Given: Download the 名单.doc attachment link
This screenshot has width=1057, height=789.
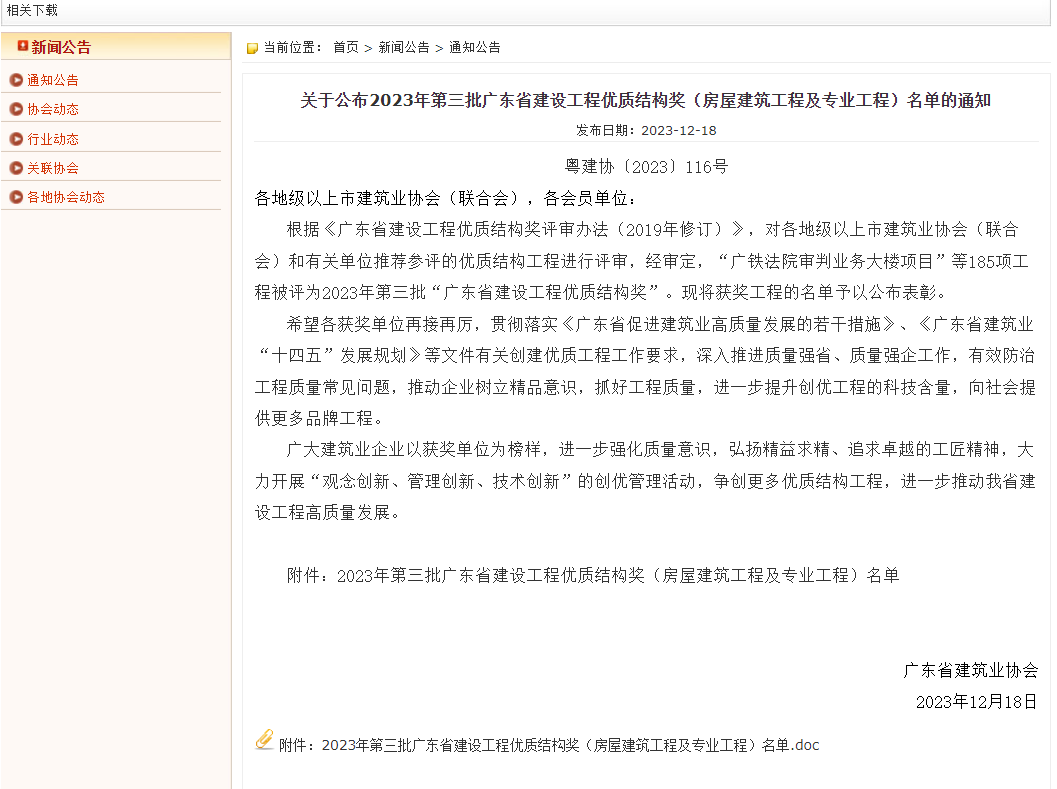Looking at the screenshot, I should click(570, 745).
